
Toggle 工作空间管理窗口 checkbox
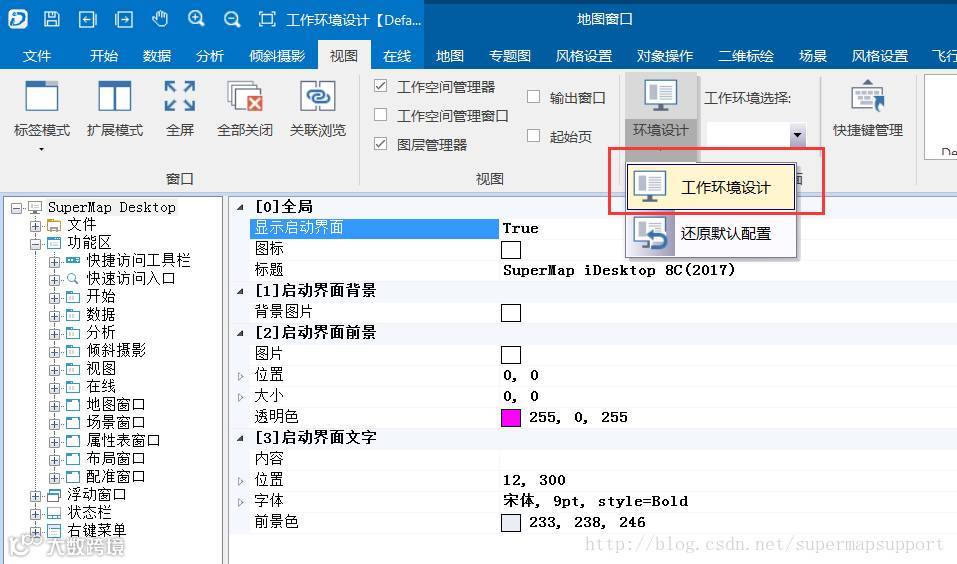tap(380, 114)
